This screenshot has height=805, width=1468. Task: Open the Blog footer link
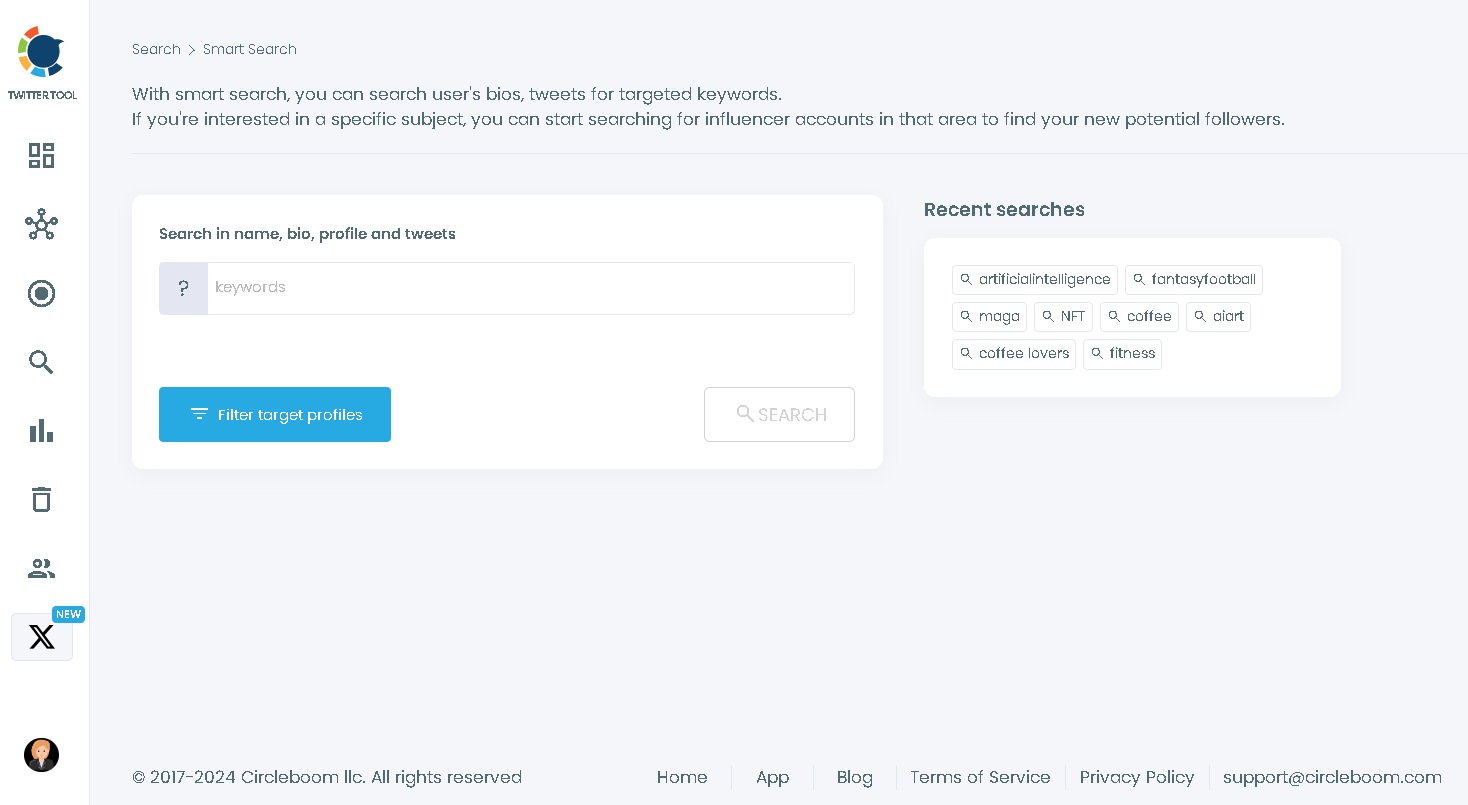[854, 777]
